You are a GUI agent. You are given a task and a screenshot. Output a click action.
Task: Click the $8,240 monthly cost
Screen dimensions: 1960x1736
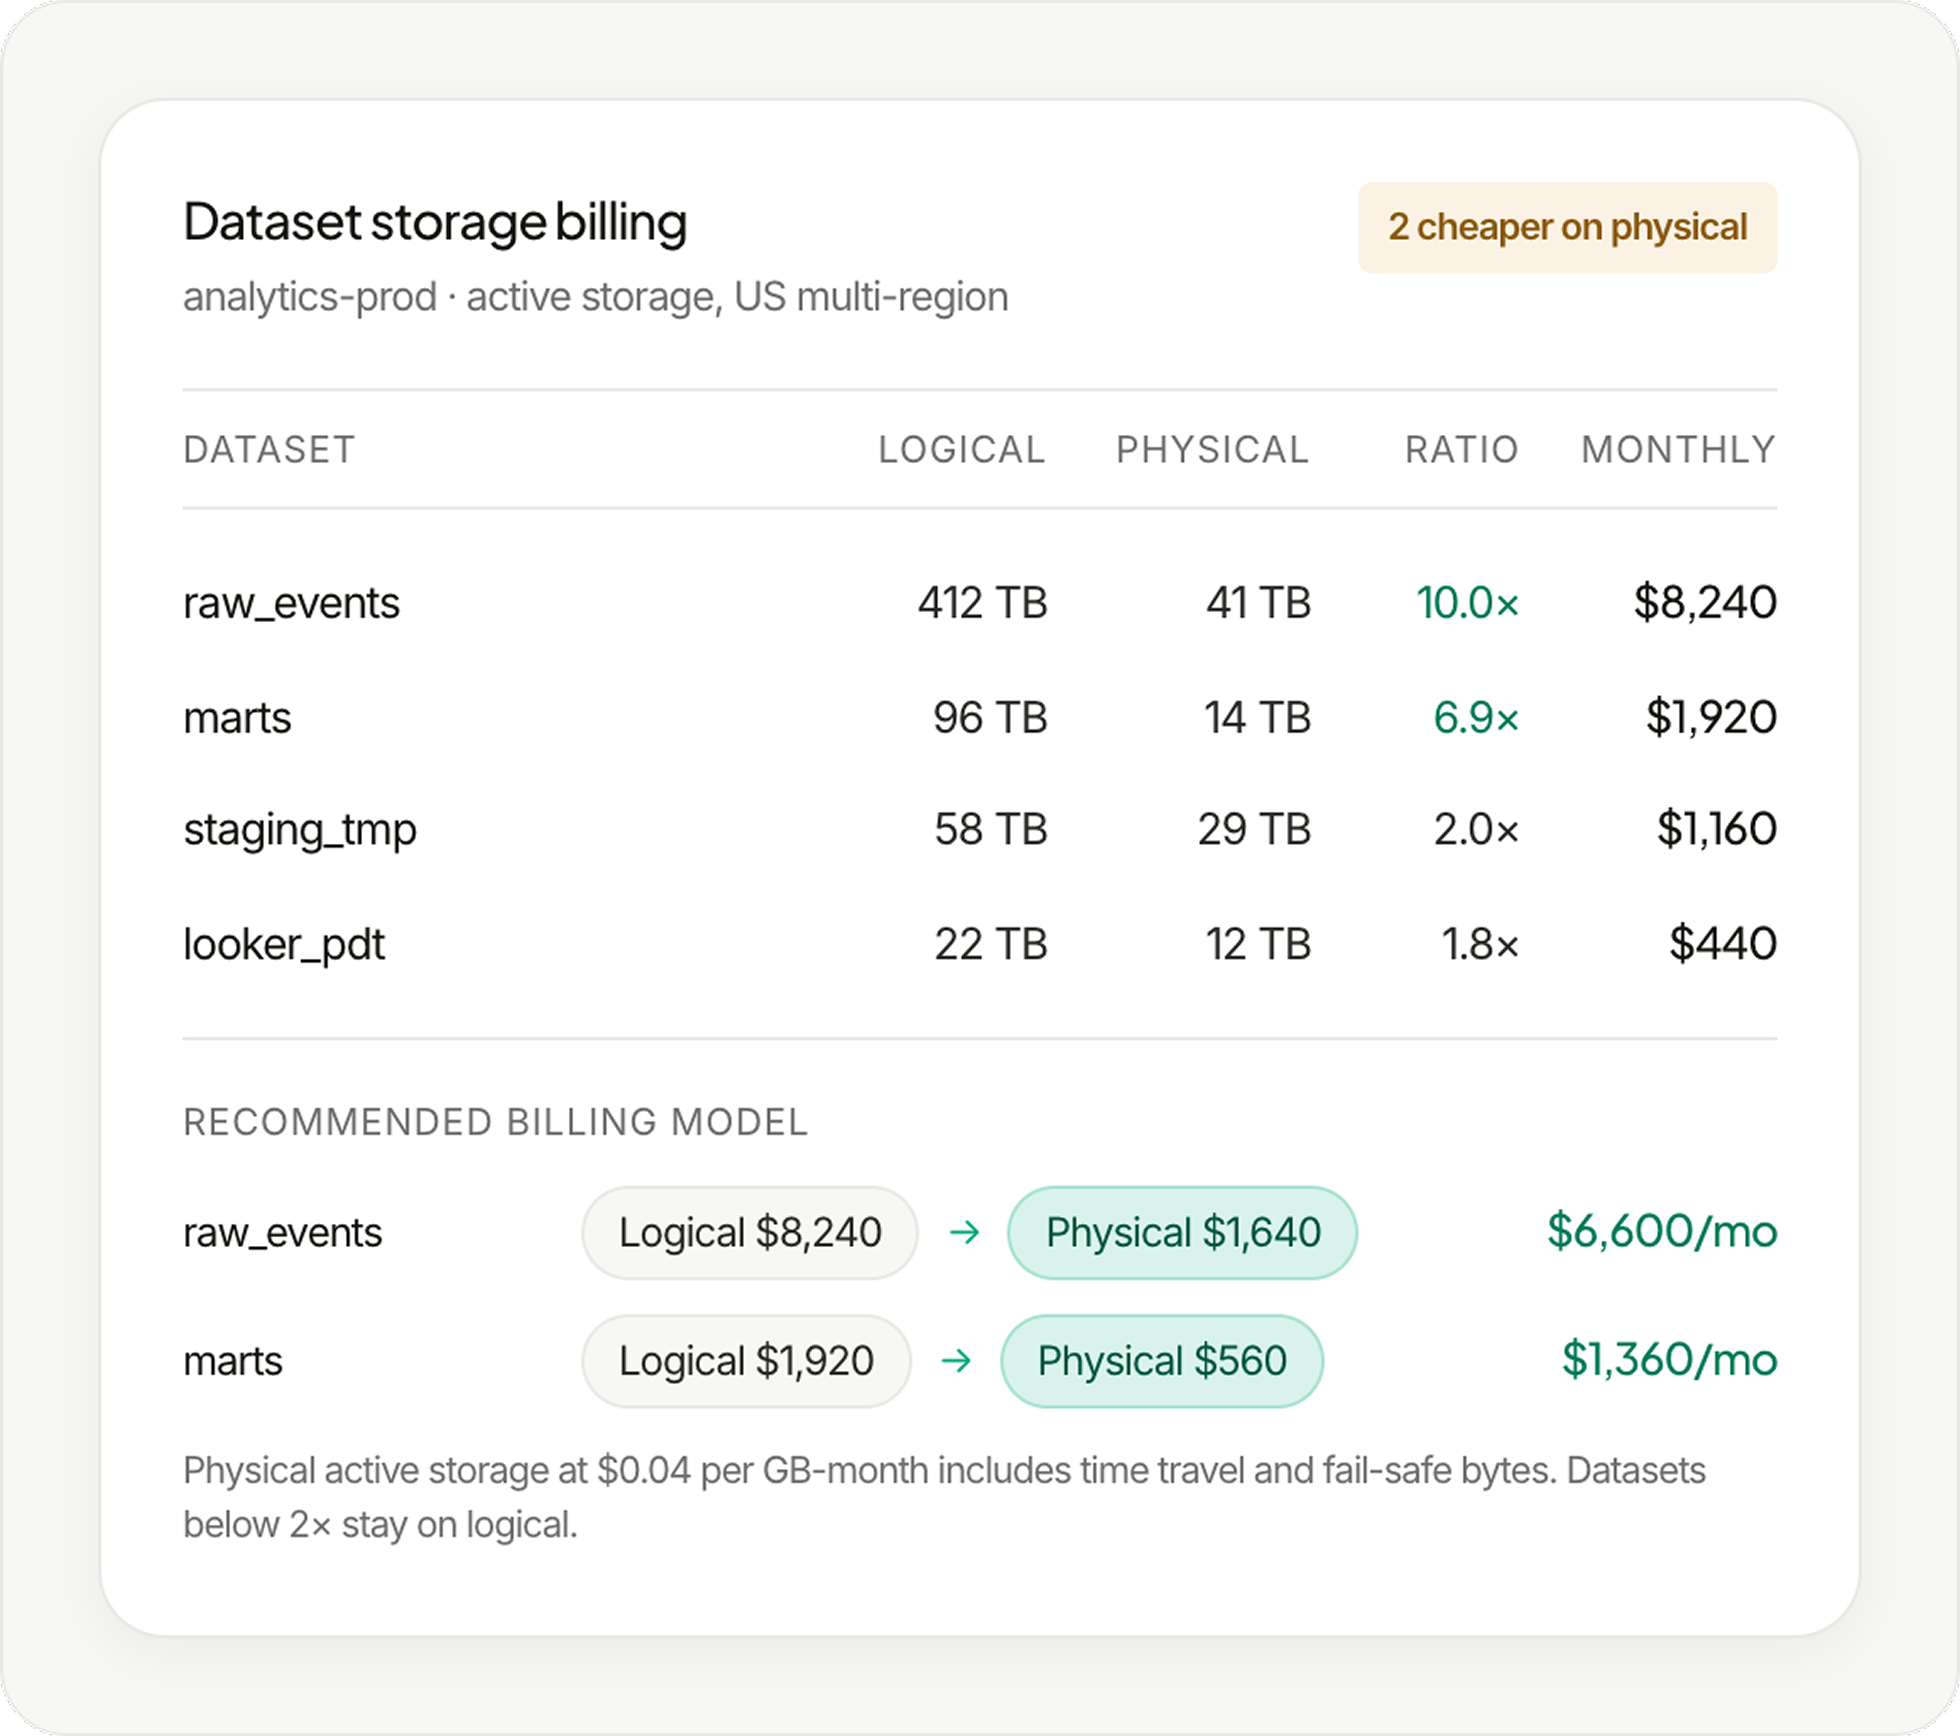1705,603
